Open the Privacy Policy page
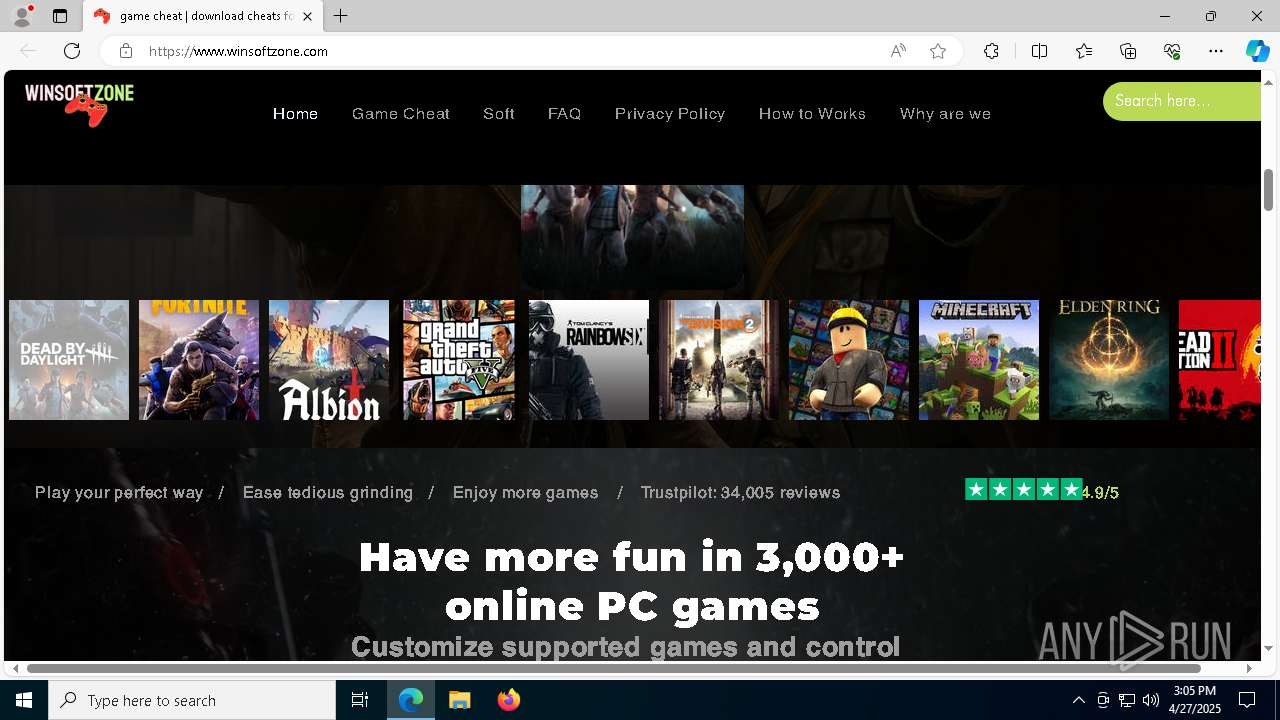The height and width of the screenshot is (720, 1280). [x=670, y=114]
